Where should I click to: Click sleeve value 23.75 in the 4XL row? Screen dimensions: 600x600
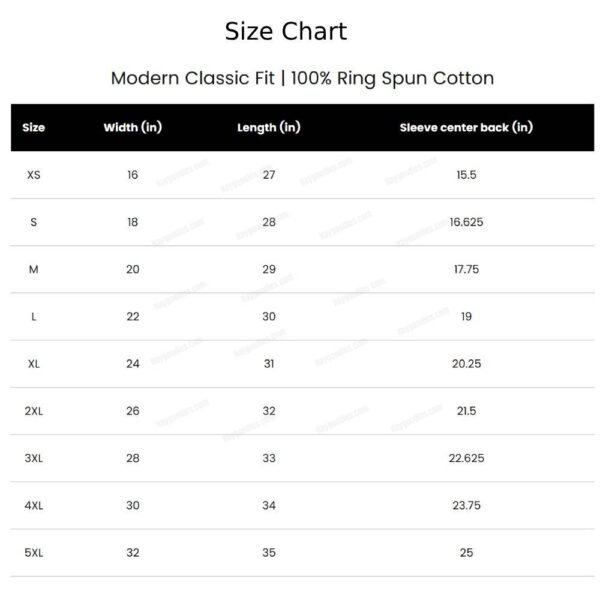point(466,506)
